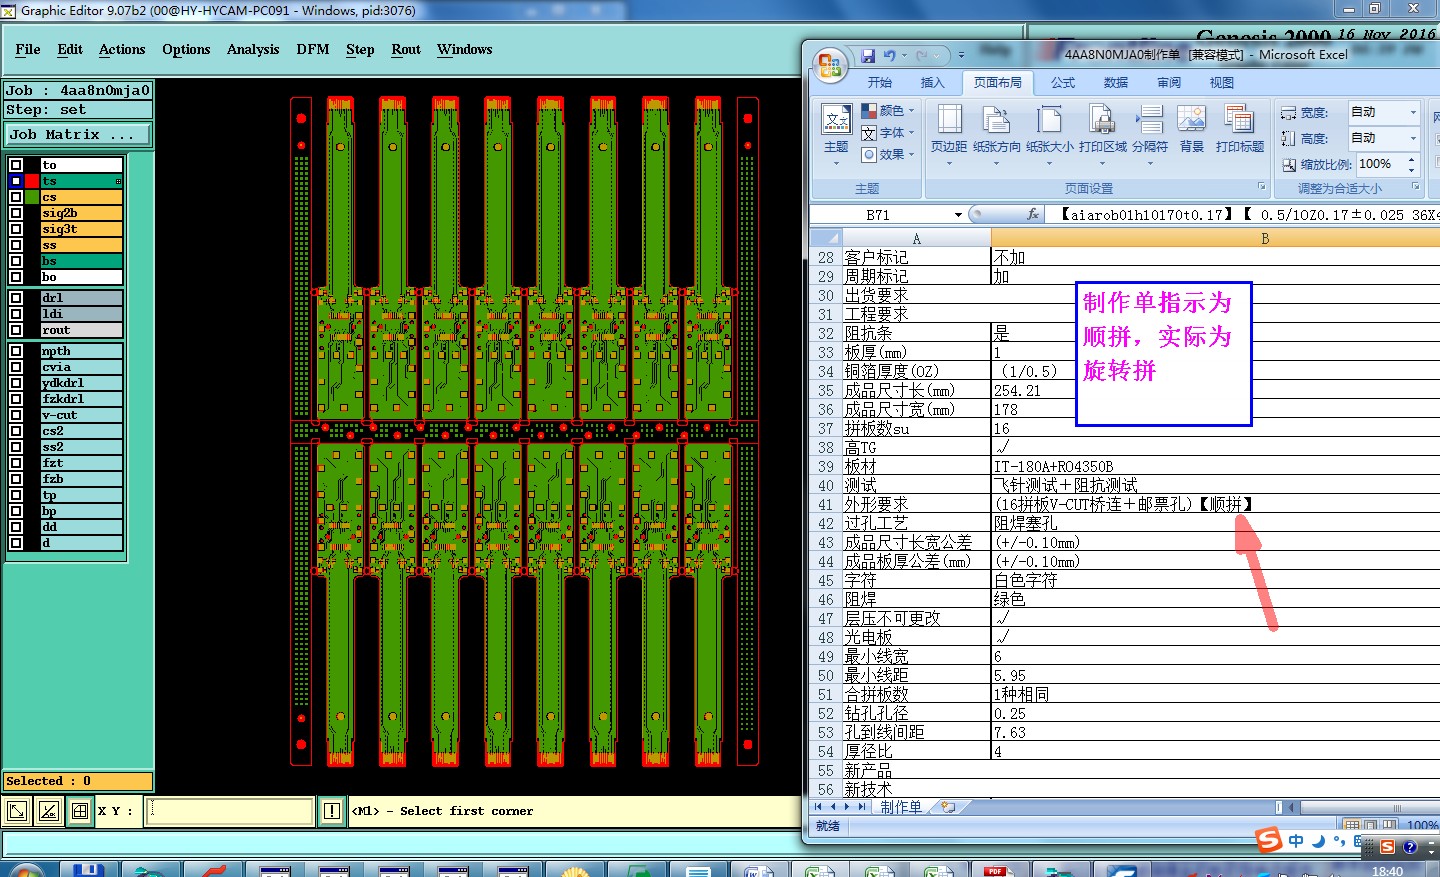Screen dimensions: 1440x877
Task: Toggle the checkbox for layer to
Action: point(16,165)
